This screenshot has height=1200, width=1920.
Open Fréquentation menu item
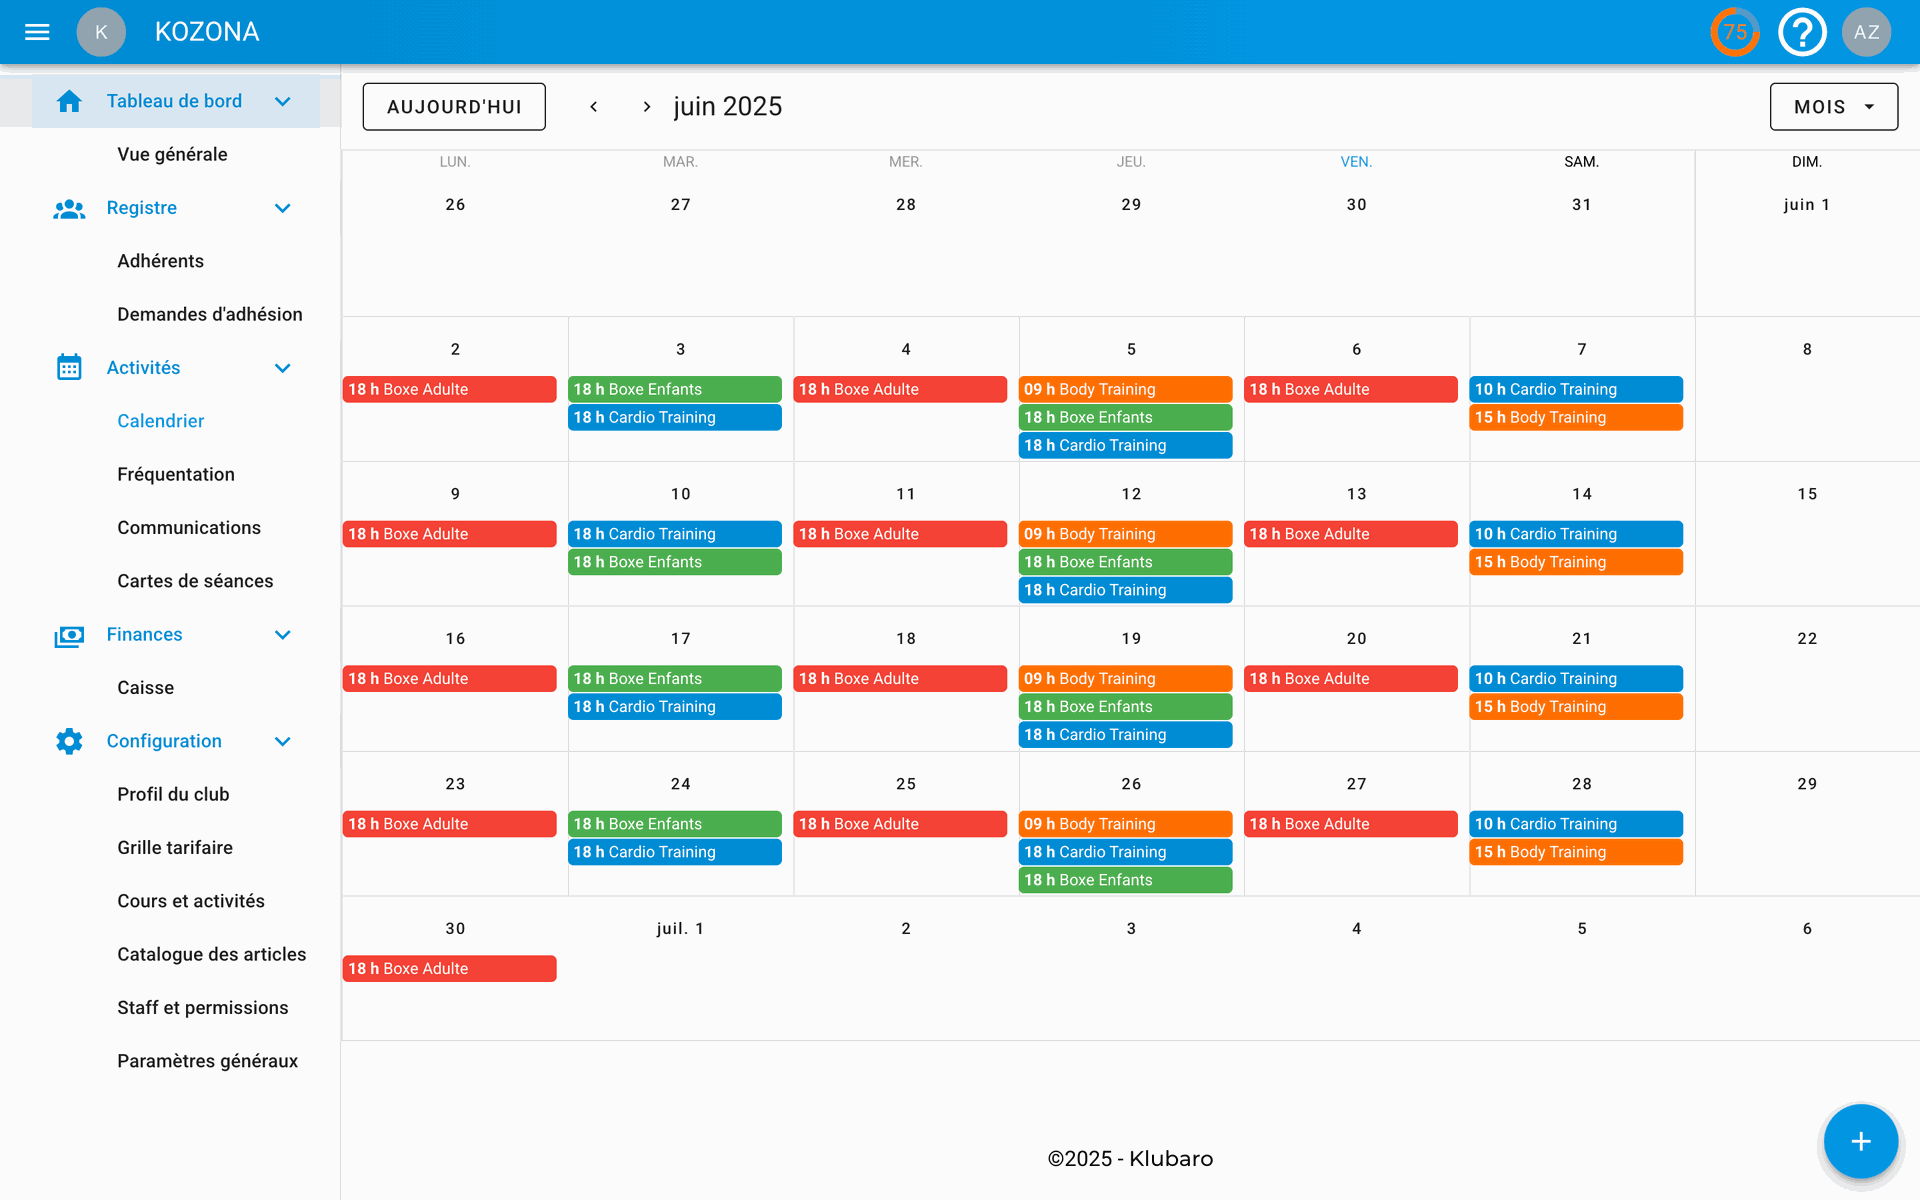[176, 474]
